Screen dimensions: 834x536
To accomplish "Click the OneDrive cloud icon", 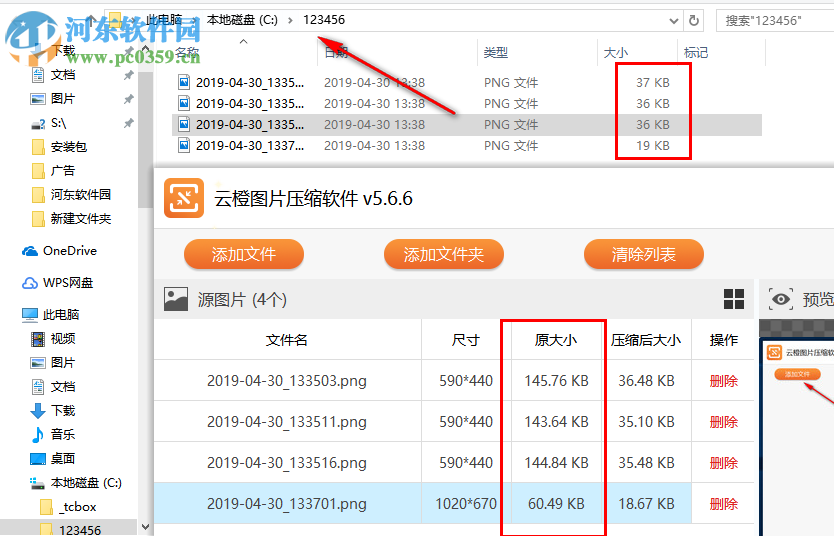I will coord(30,251).
